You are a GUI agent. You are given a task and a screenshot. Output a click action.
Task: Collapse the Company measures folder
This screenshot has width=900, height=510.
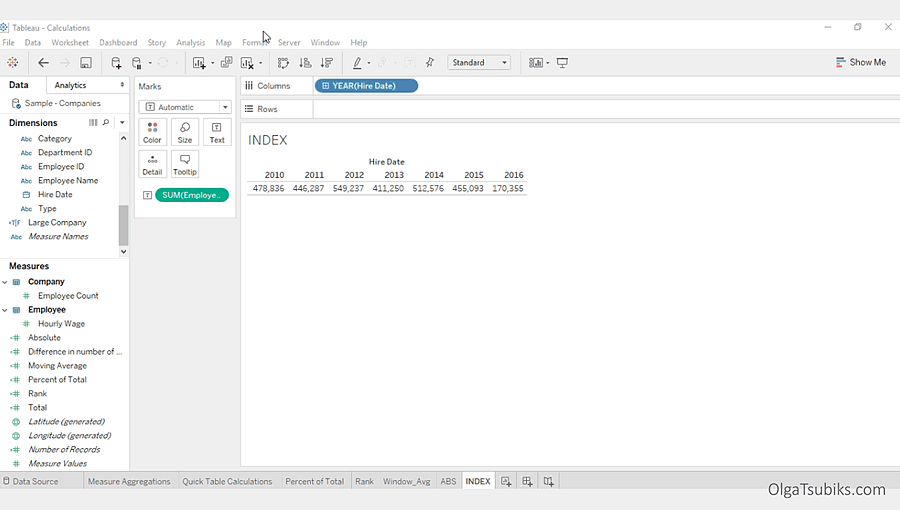pyautogui.click(x=5, y=282)
